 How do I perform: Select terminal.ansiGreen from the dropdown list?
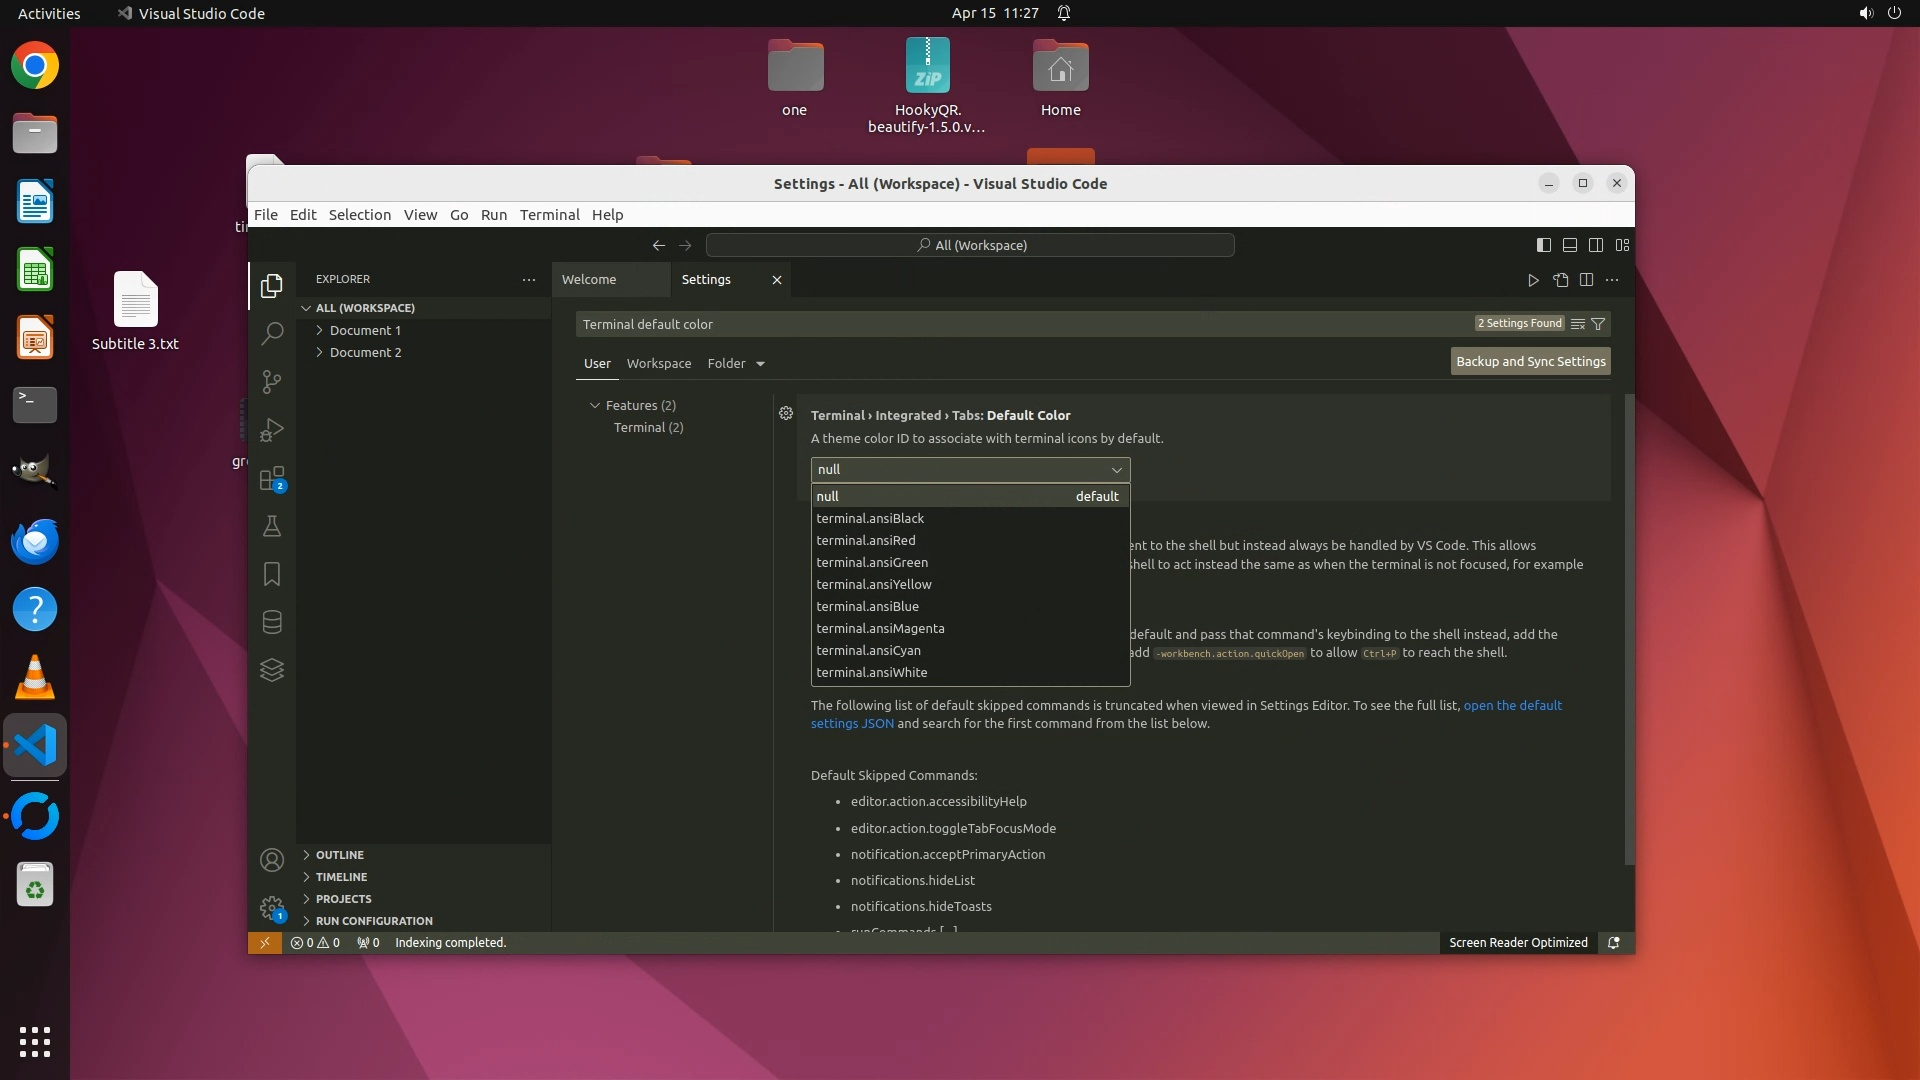[872, 562]
